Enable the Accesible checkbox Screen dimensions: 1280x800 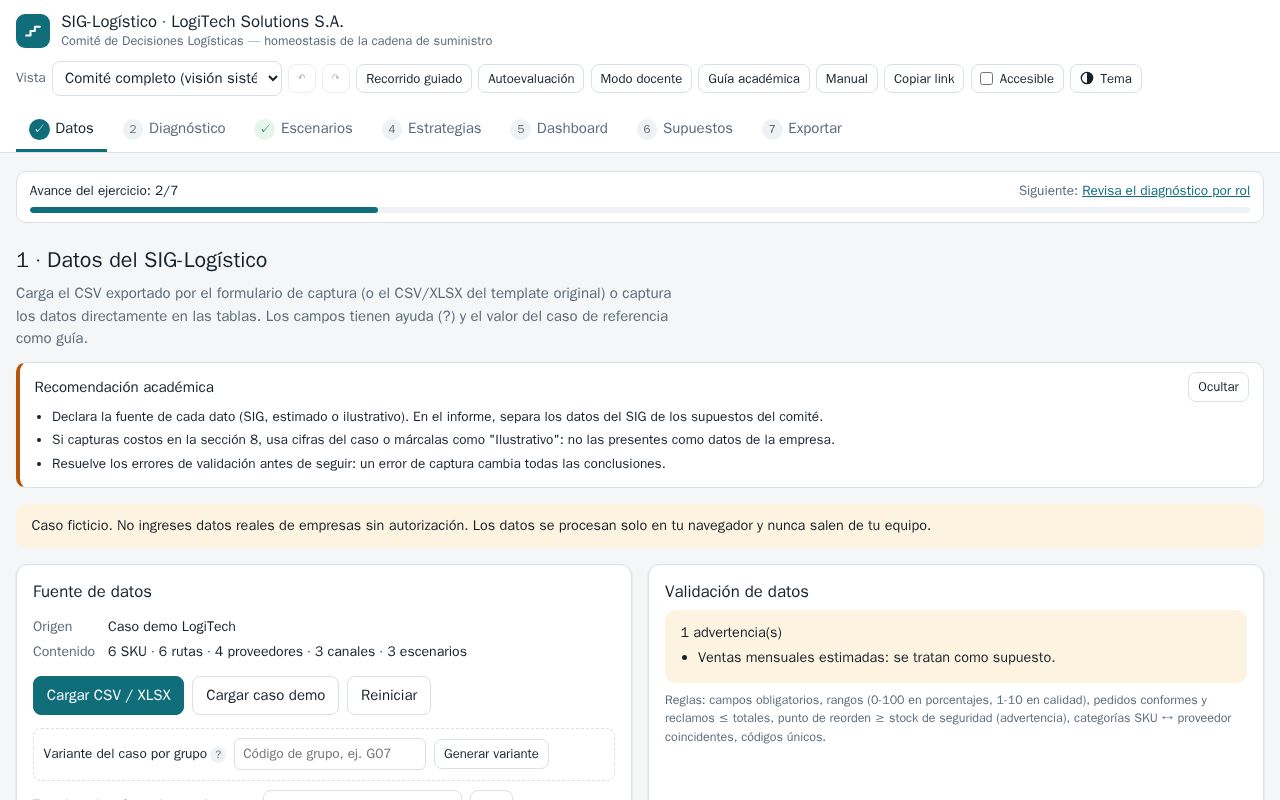click(987, 79)
